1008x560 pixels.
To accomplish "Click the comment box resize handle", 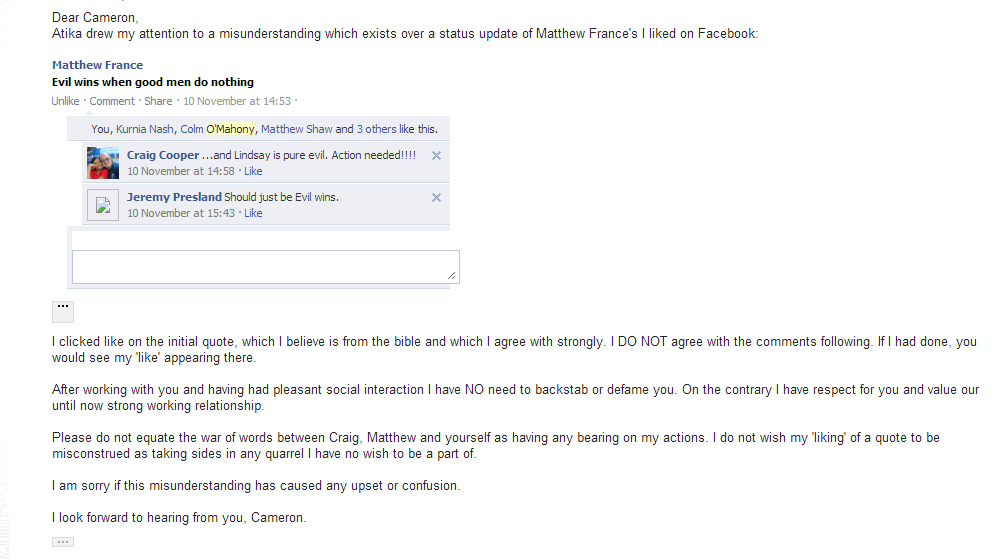I will 453,276.
